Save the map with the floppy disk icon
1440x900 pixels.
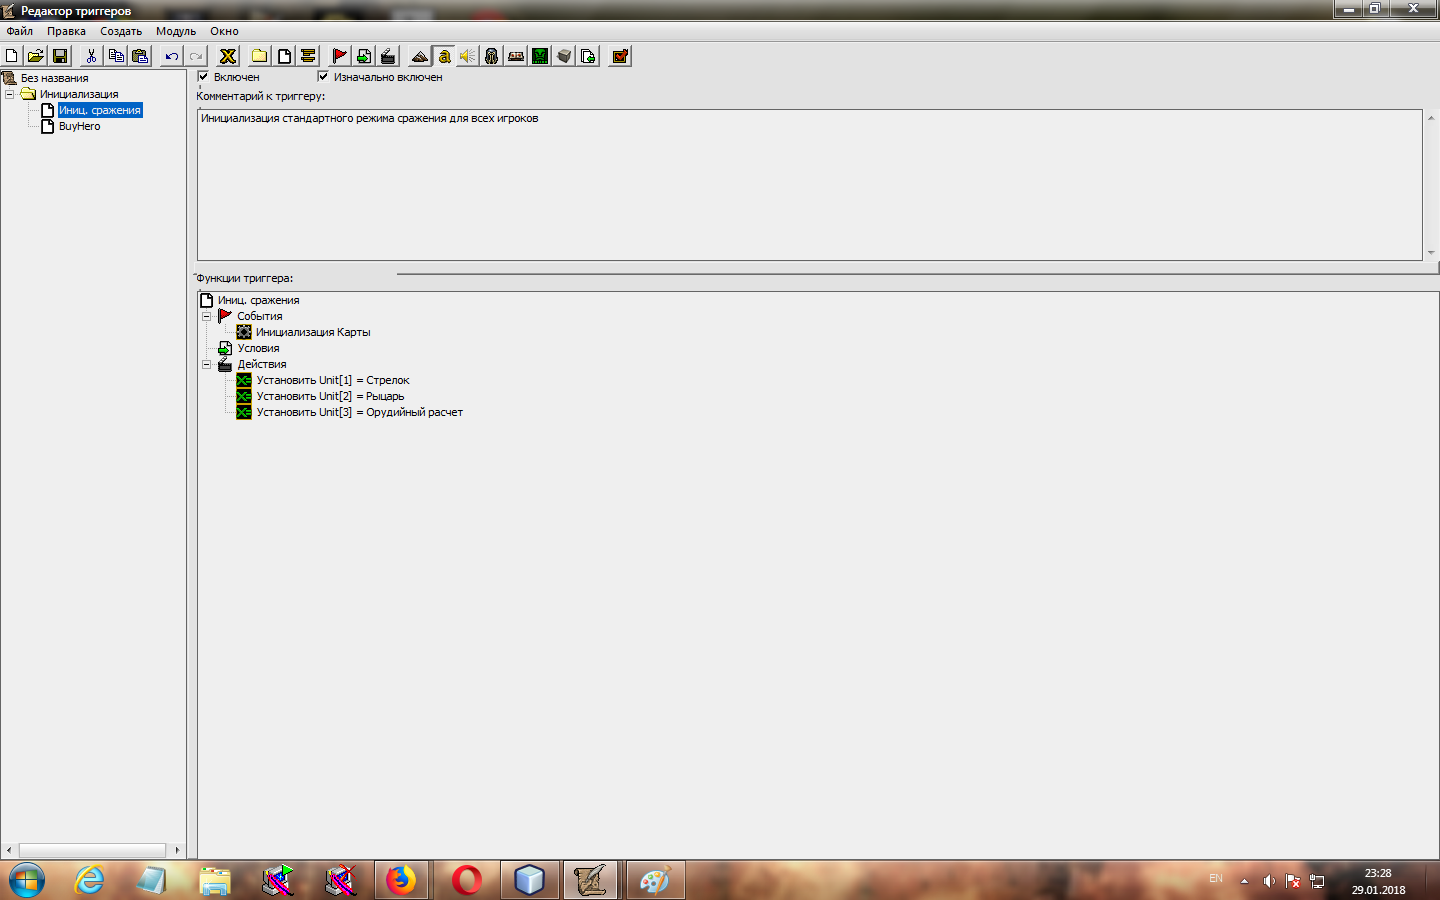60,56
